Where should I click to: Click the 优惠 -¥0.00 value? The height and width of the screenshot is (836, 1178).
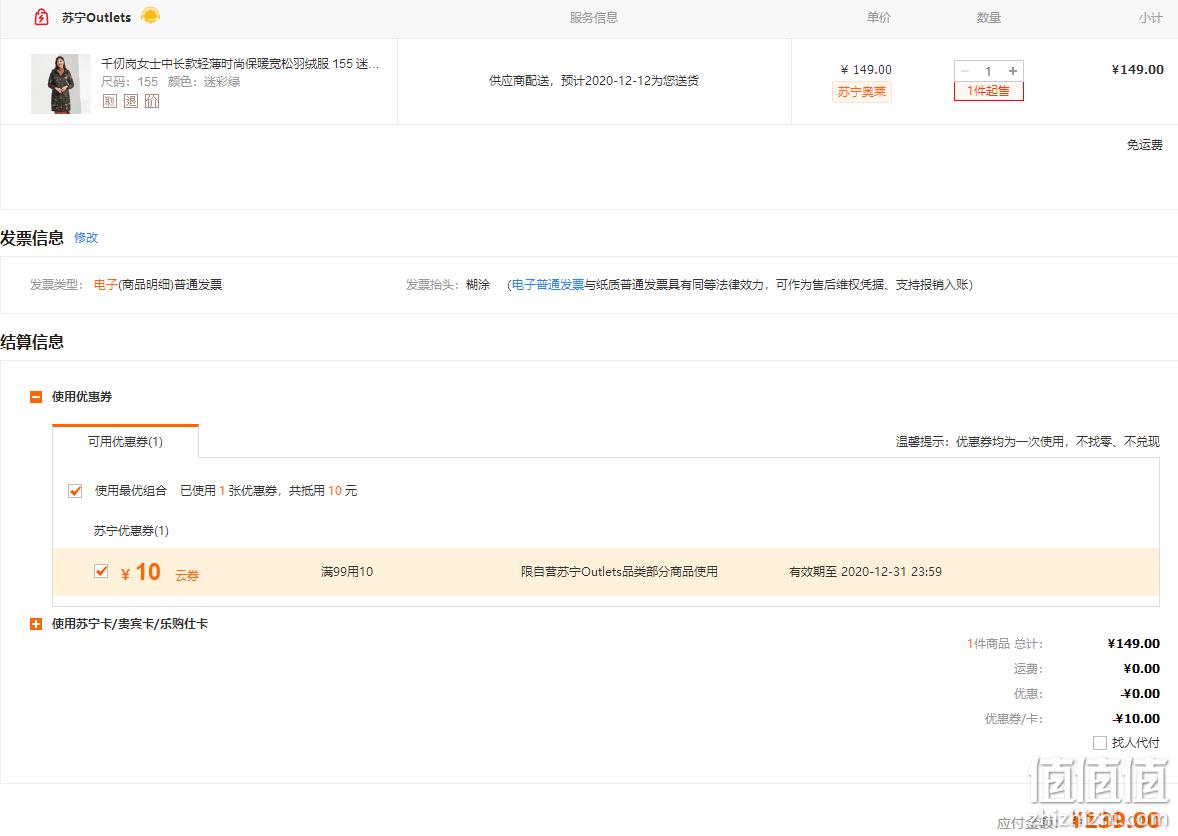1140,694
